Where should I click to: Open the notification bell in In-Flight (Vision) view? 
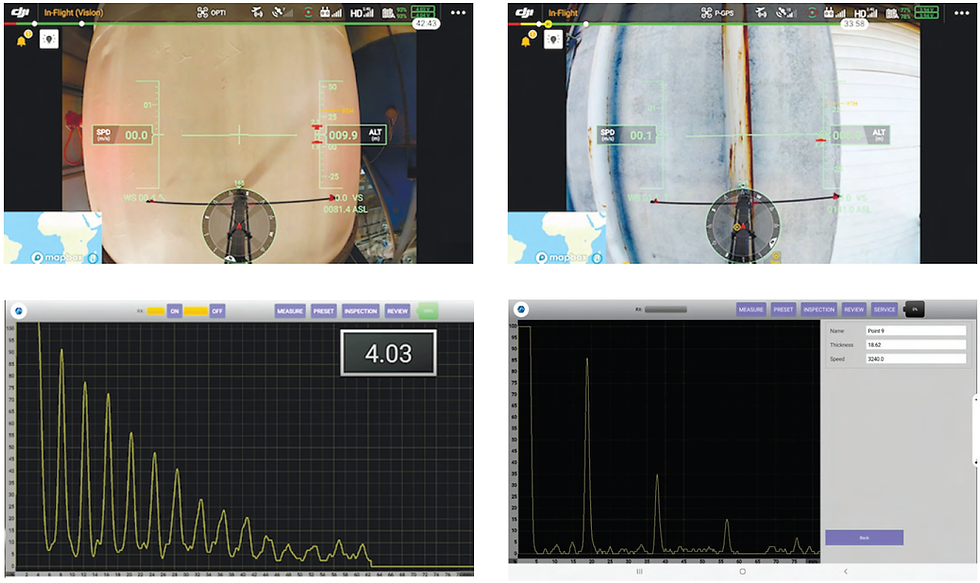pos(22,41)
